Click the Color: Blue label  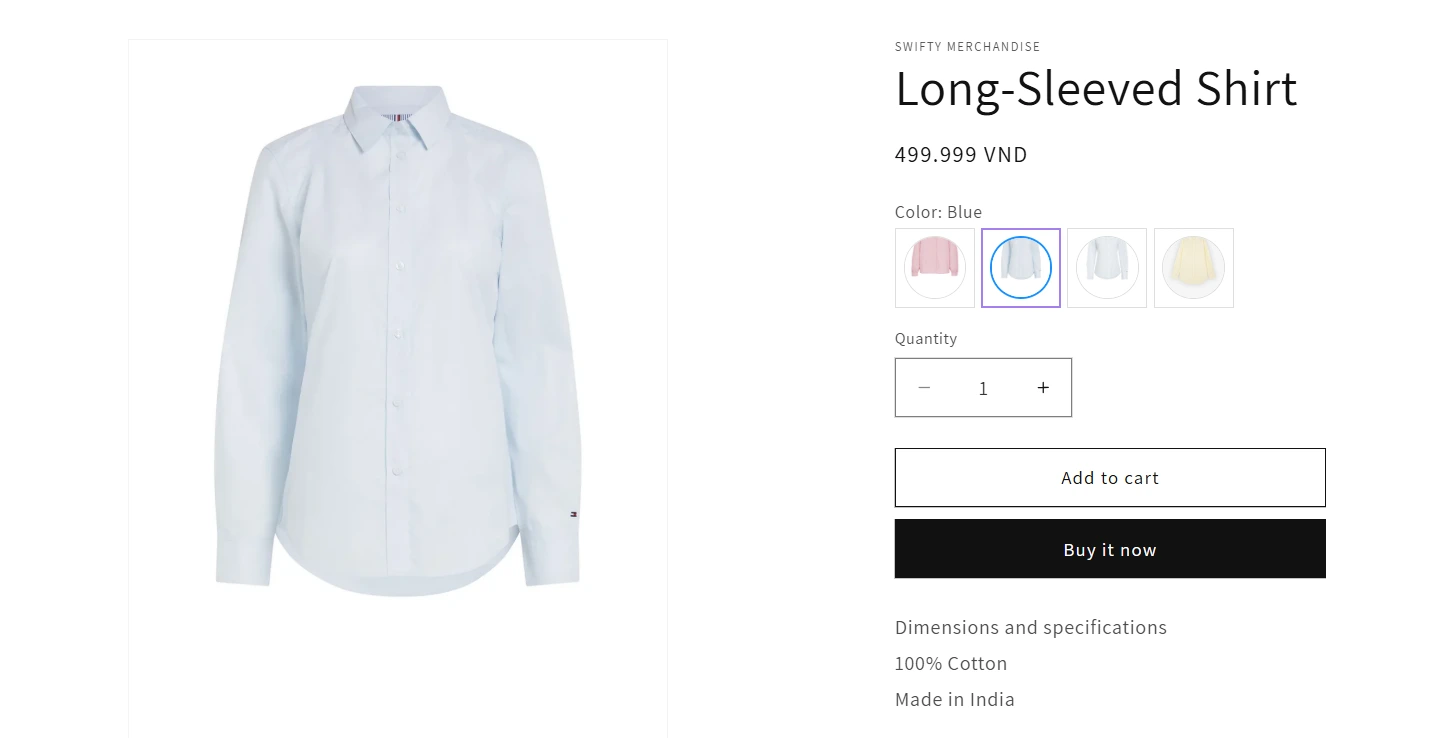click(x=938, y=212)
